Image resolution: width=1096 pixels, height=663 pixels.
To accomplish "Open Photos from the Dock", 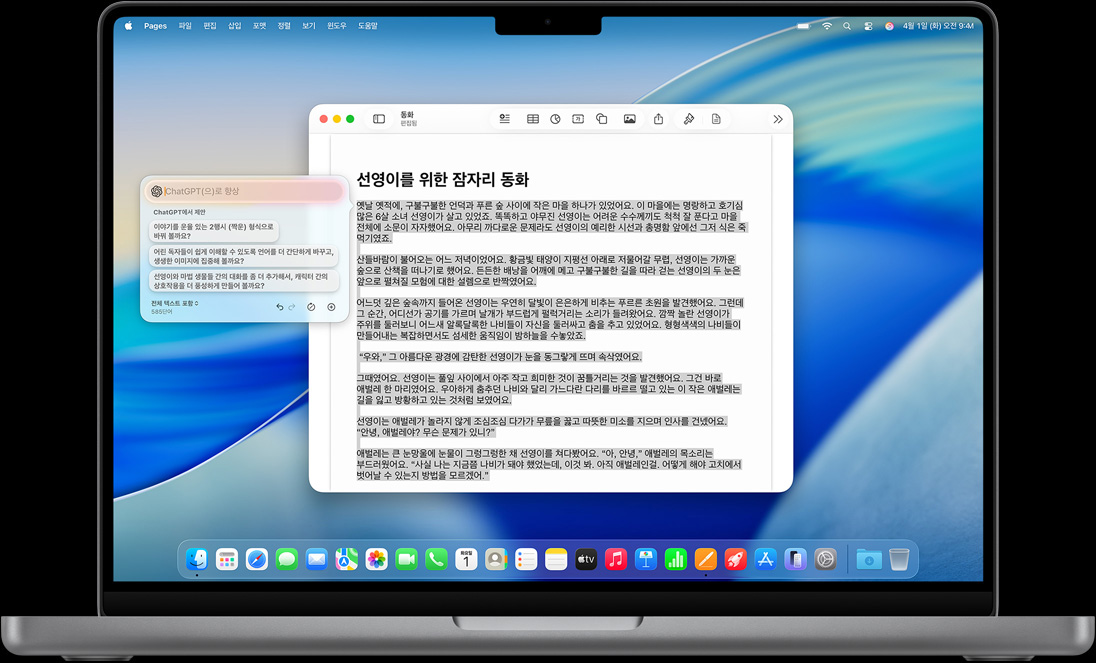I will click(x=377, y=559).
